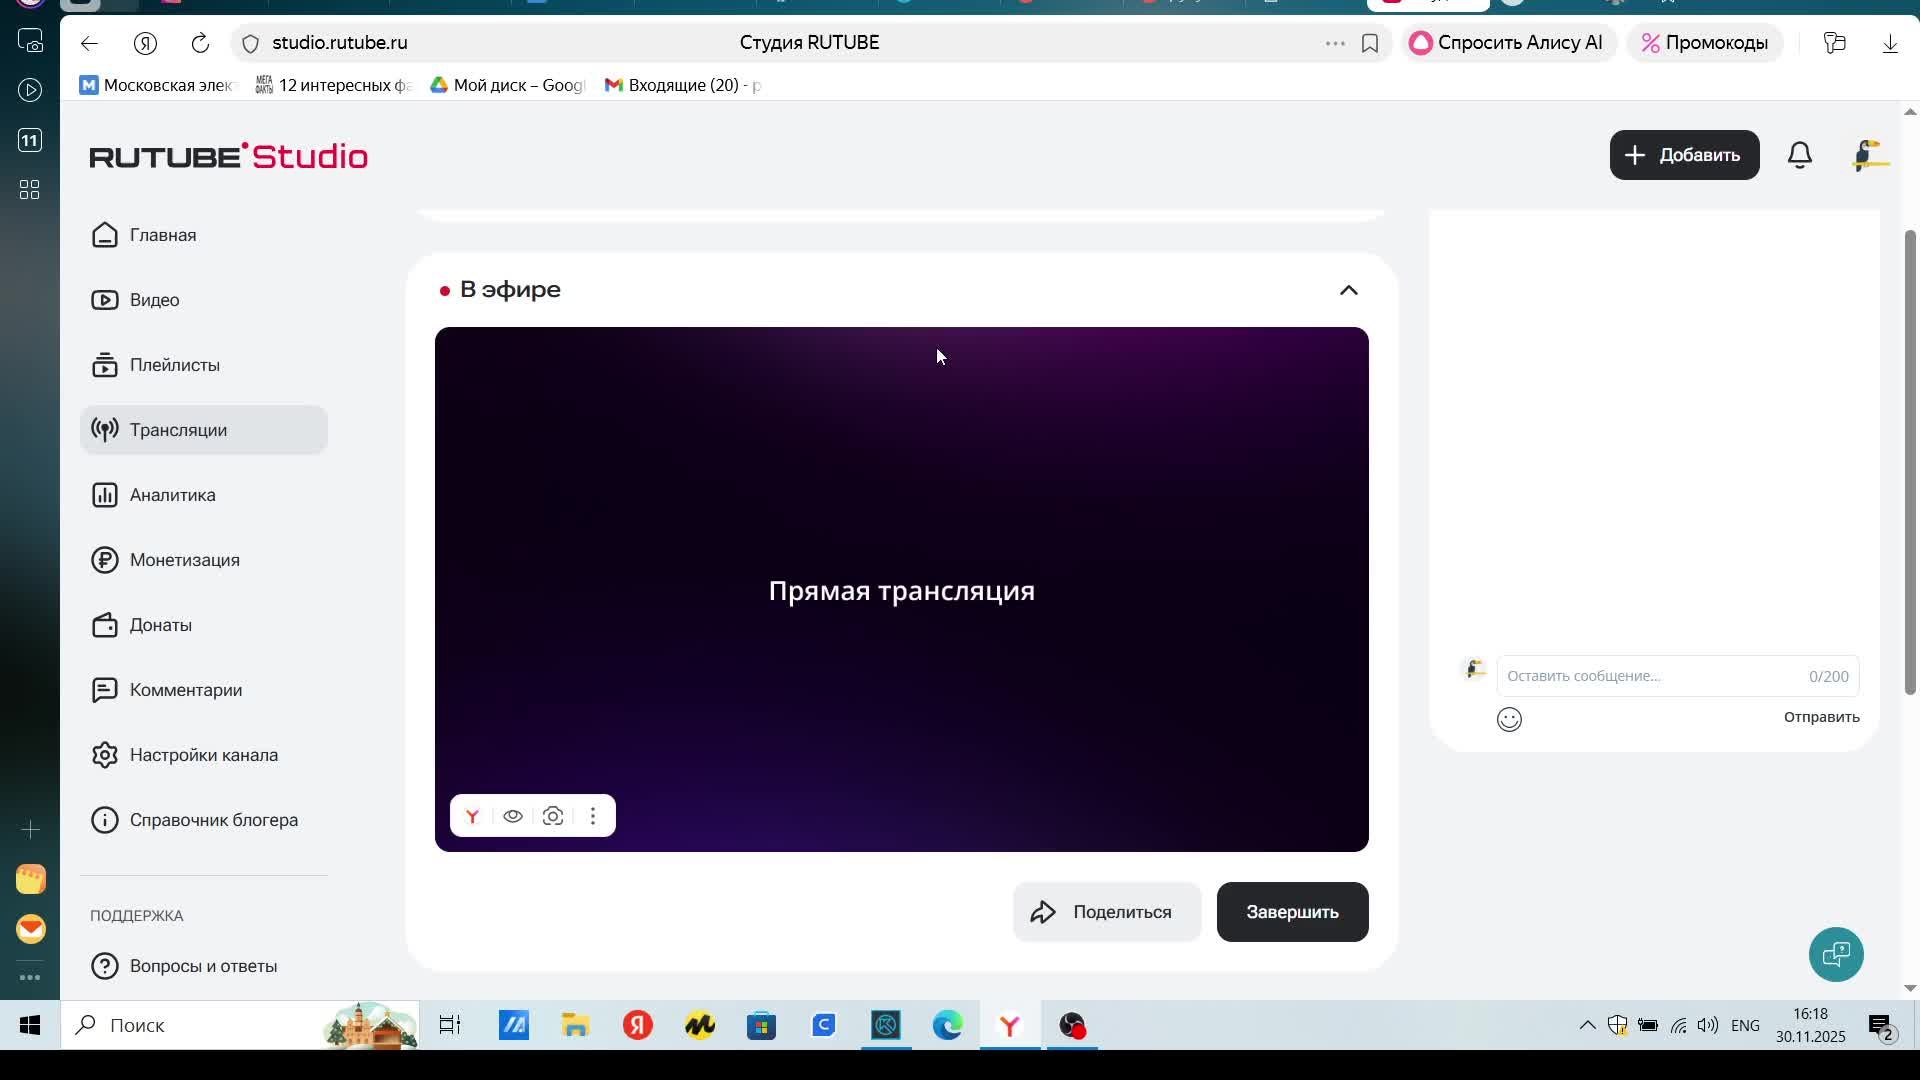Image resolution: width=1920 pixels, height=1080 pixels.
Task: Bookmark this page in the address bar
Action: 1370,43
